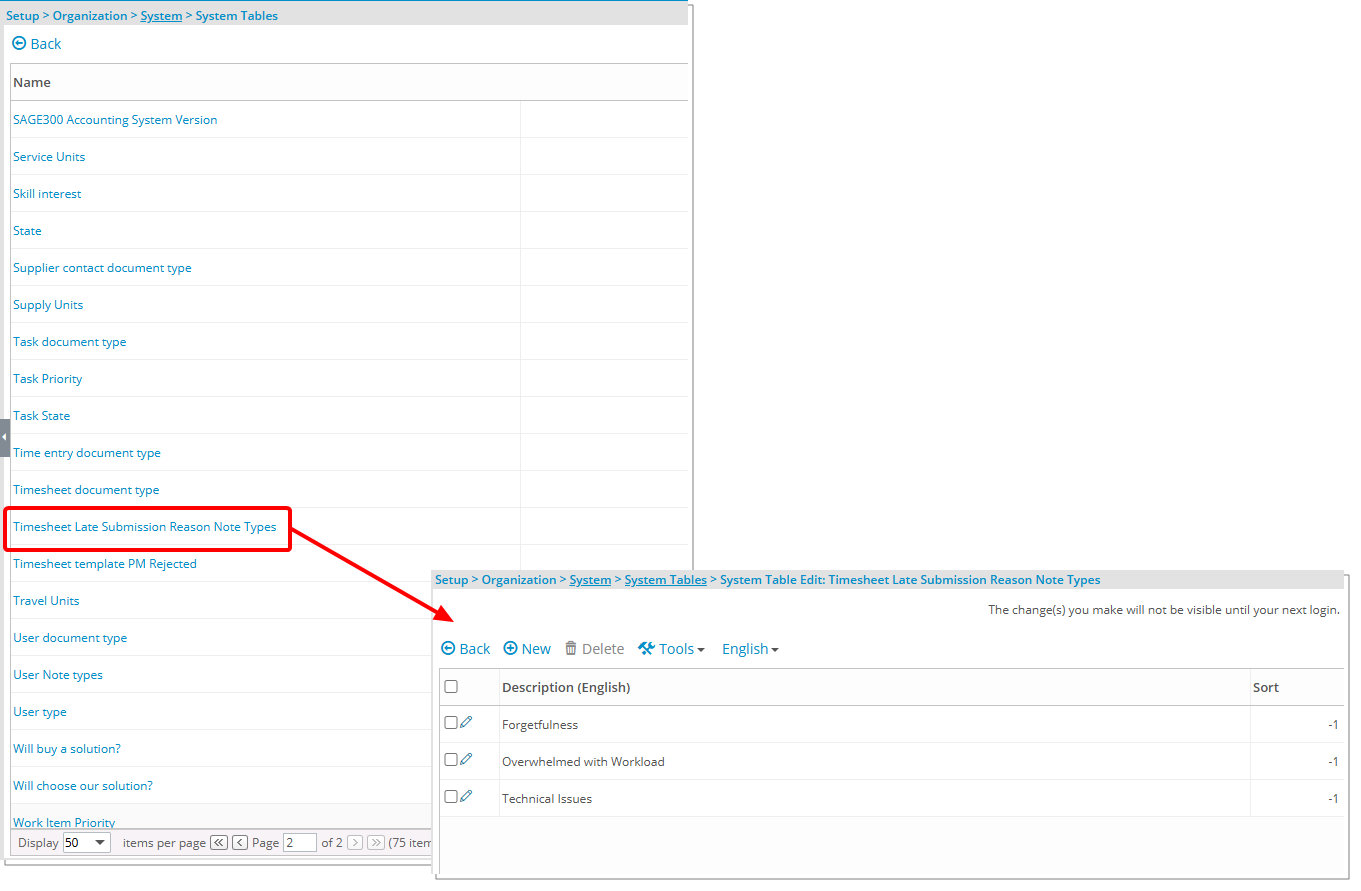Viewport: 1361px width, 891px height.
Task: Expand the collapsed left side panel handle
Action: click(4, 438)
